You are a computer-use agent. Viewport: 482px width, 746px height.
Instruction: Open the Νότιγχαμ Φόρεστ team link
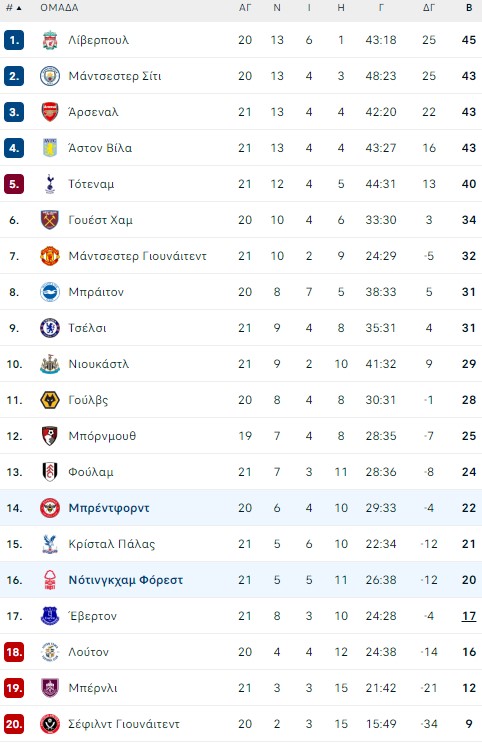pos(126,580)
